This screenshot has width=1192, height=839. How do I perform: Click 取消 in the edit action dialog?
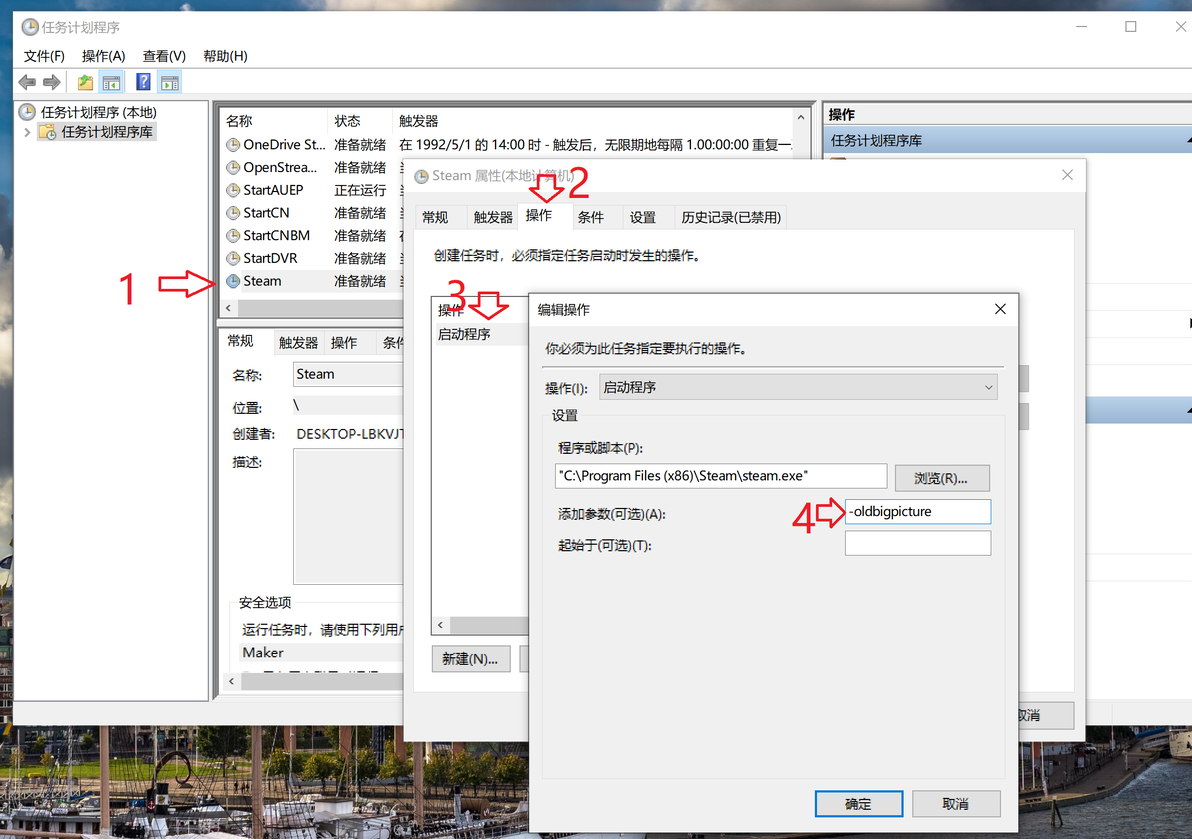point(956,803)
